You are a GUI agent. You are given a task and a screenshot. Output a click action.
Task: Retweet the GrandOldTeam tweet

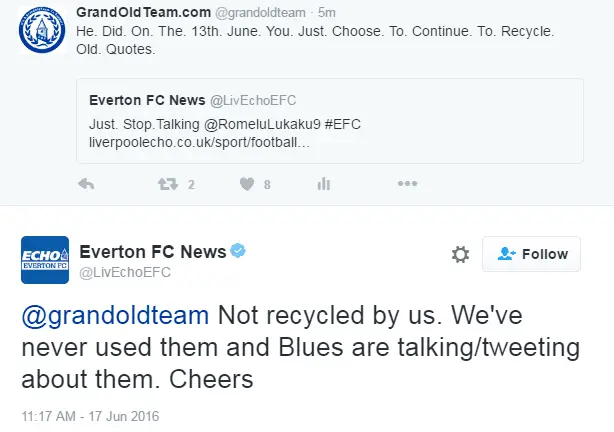pyautogui.click(x=165, y=184)
